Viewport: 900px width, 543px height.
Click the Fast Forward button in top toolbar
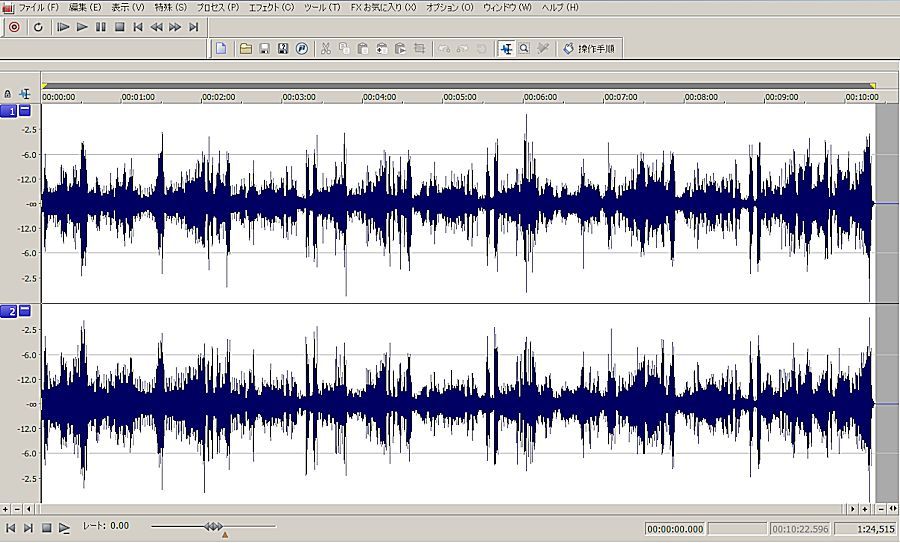[175, 27]
